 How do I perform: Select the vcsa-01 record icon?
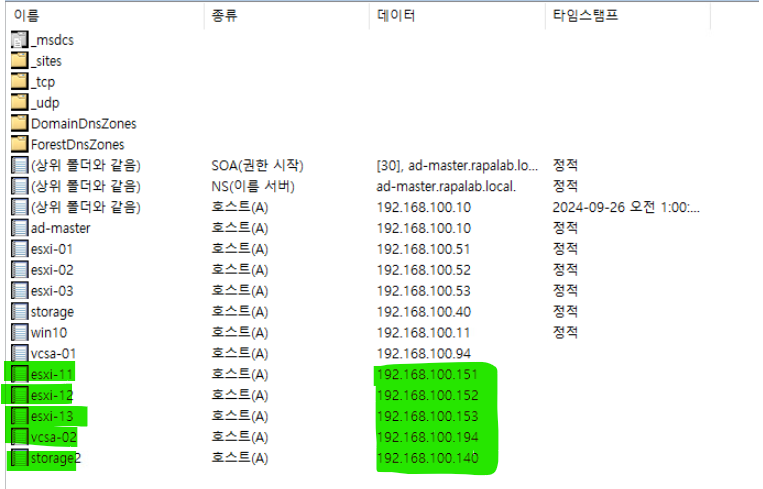click(19, 354)
